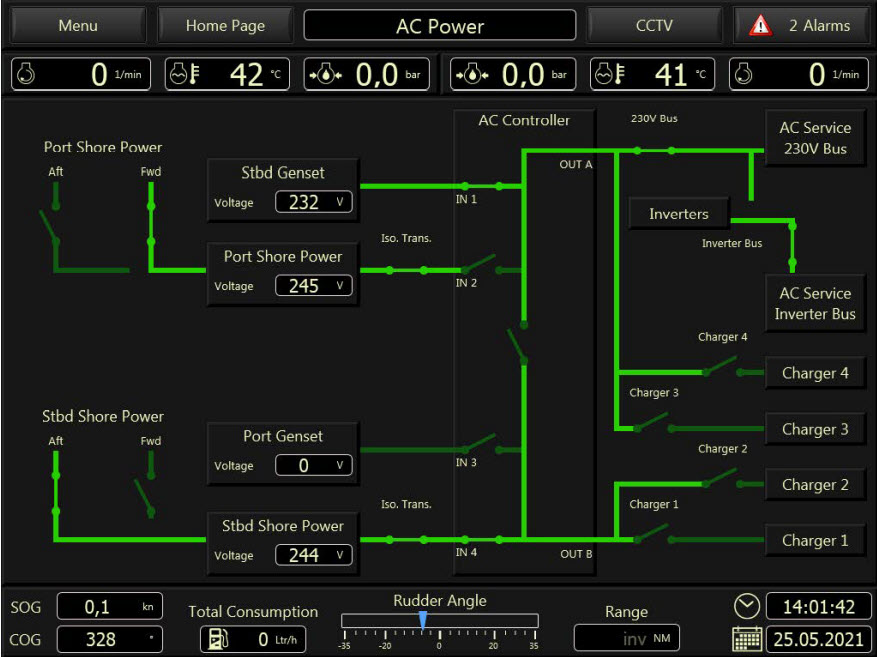
Task: Select the Inverters button
Action: click(x=678, y=214)
